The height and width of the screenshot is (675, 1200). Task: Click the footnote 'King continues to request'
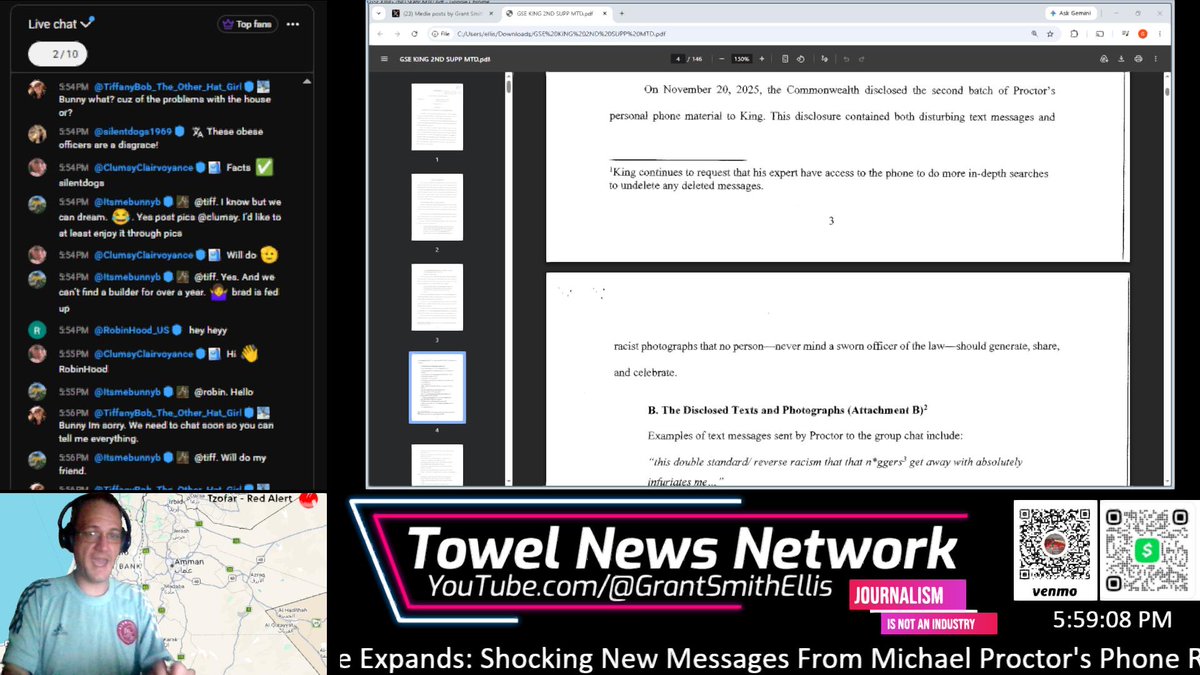click(829, 179)
